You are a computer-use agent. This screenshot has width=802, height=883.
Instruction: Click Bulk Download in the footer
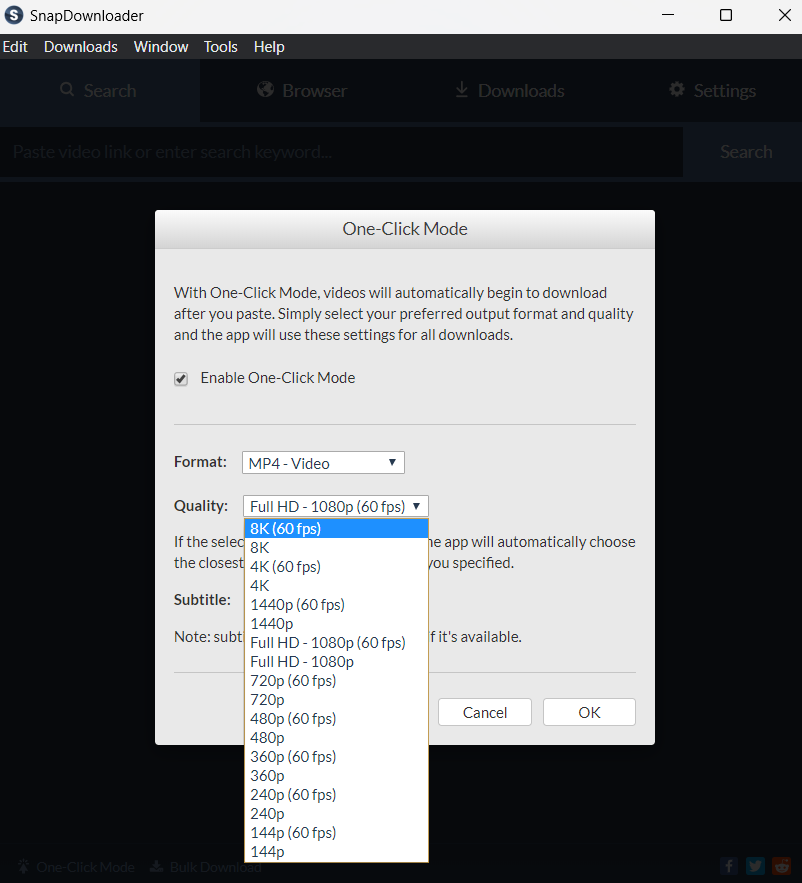206,867
